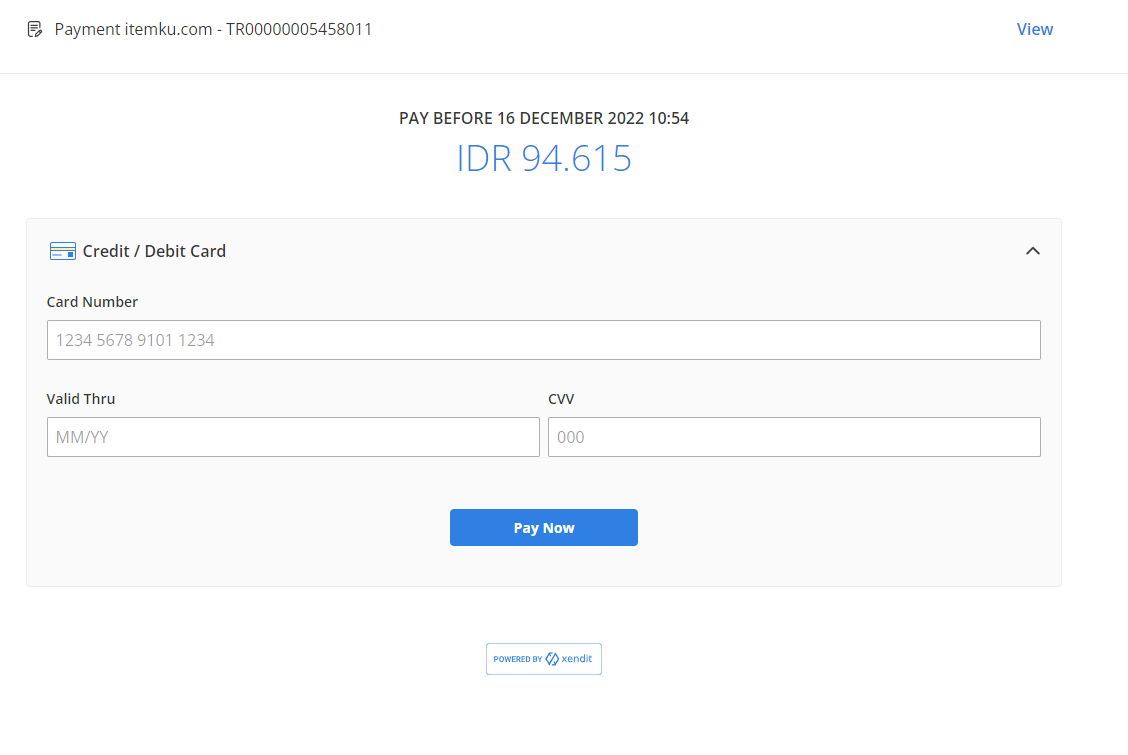
Task: Click the Powered By text in footer badge
Action: [517, 659]
